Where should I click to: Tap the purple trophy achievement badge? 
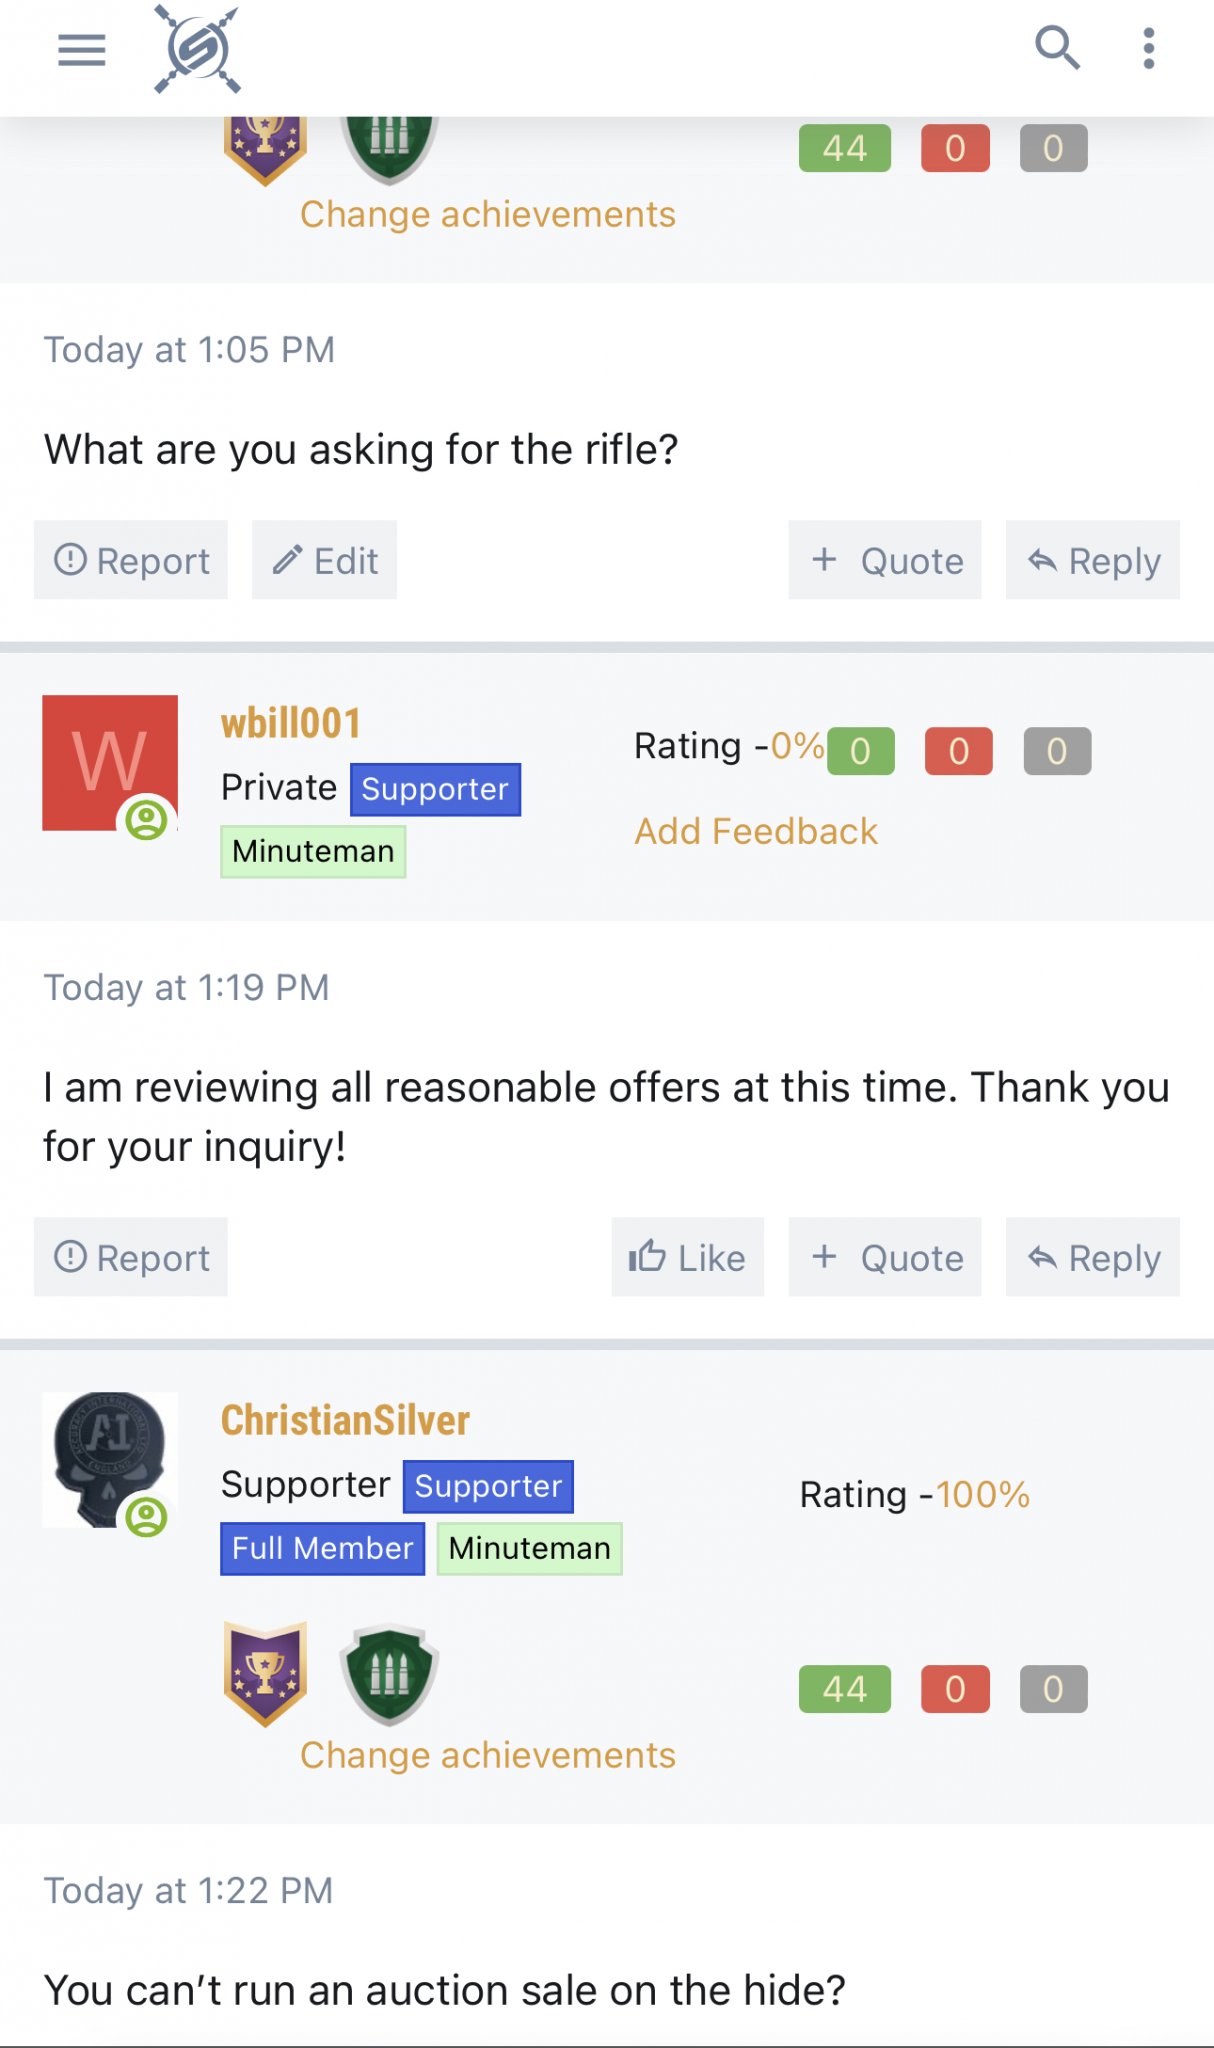[265, 1674]
